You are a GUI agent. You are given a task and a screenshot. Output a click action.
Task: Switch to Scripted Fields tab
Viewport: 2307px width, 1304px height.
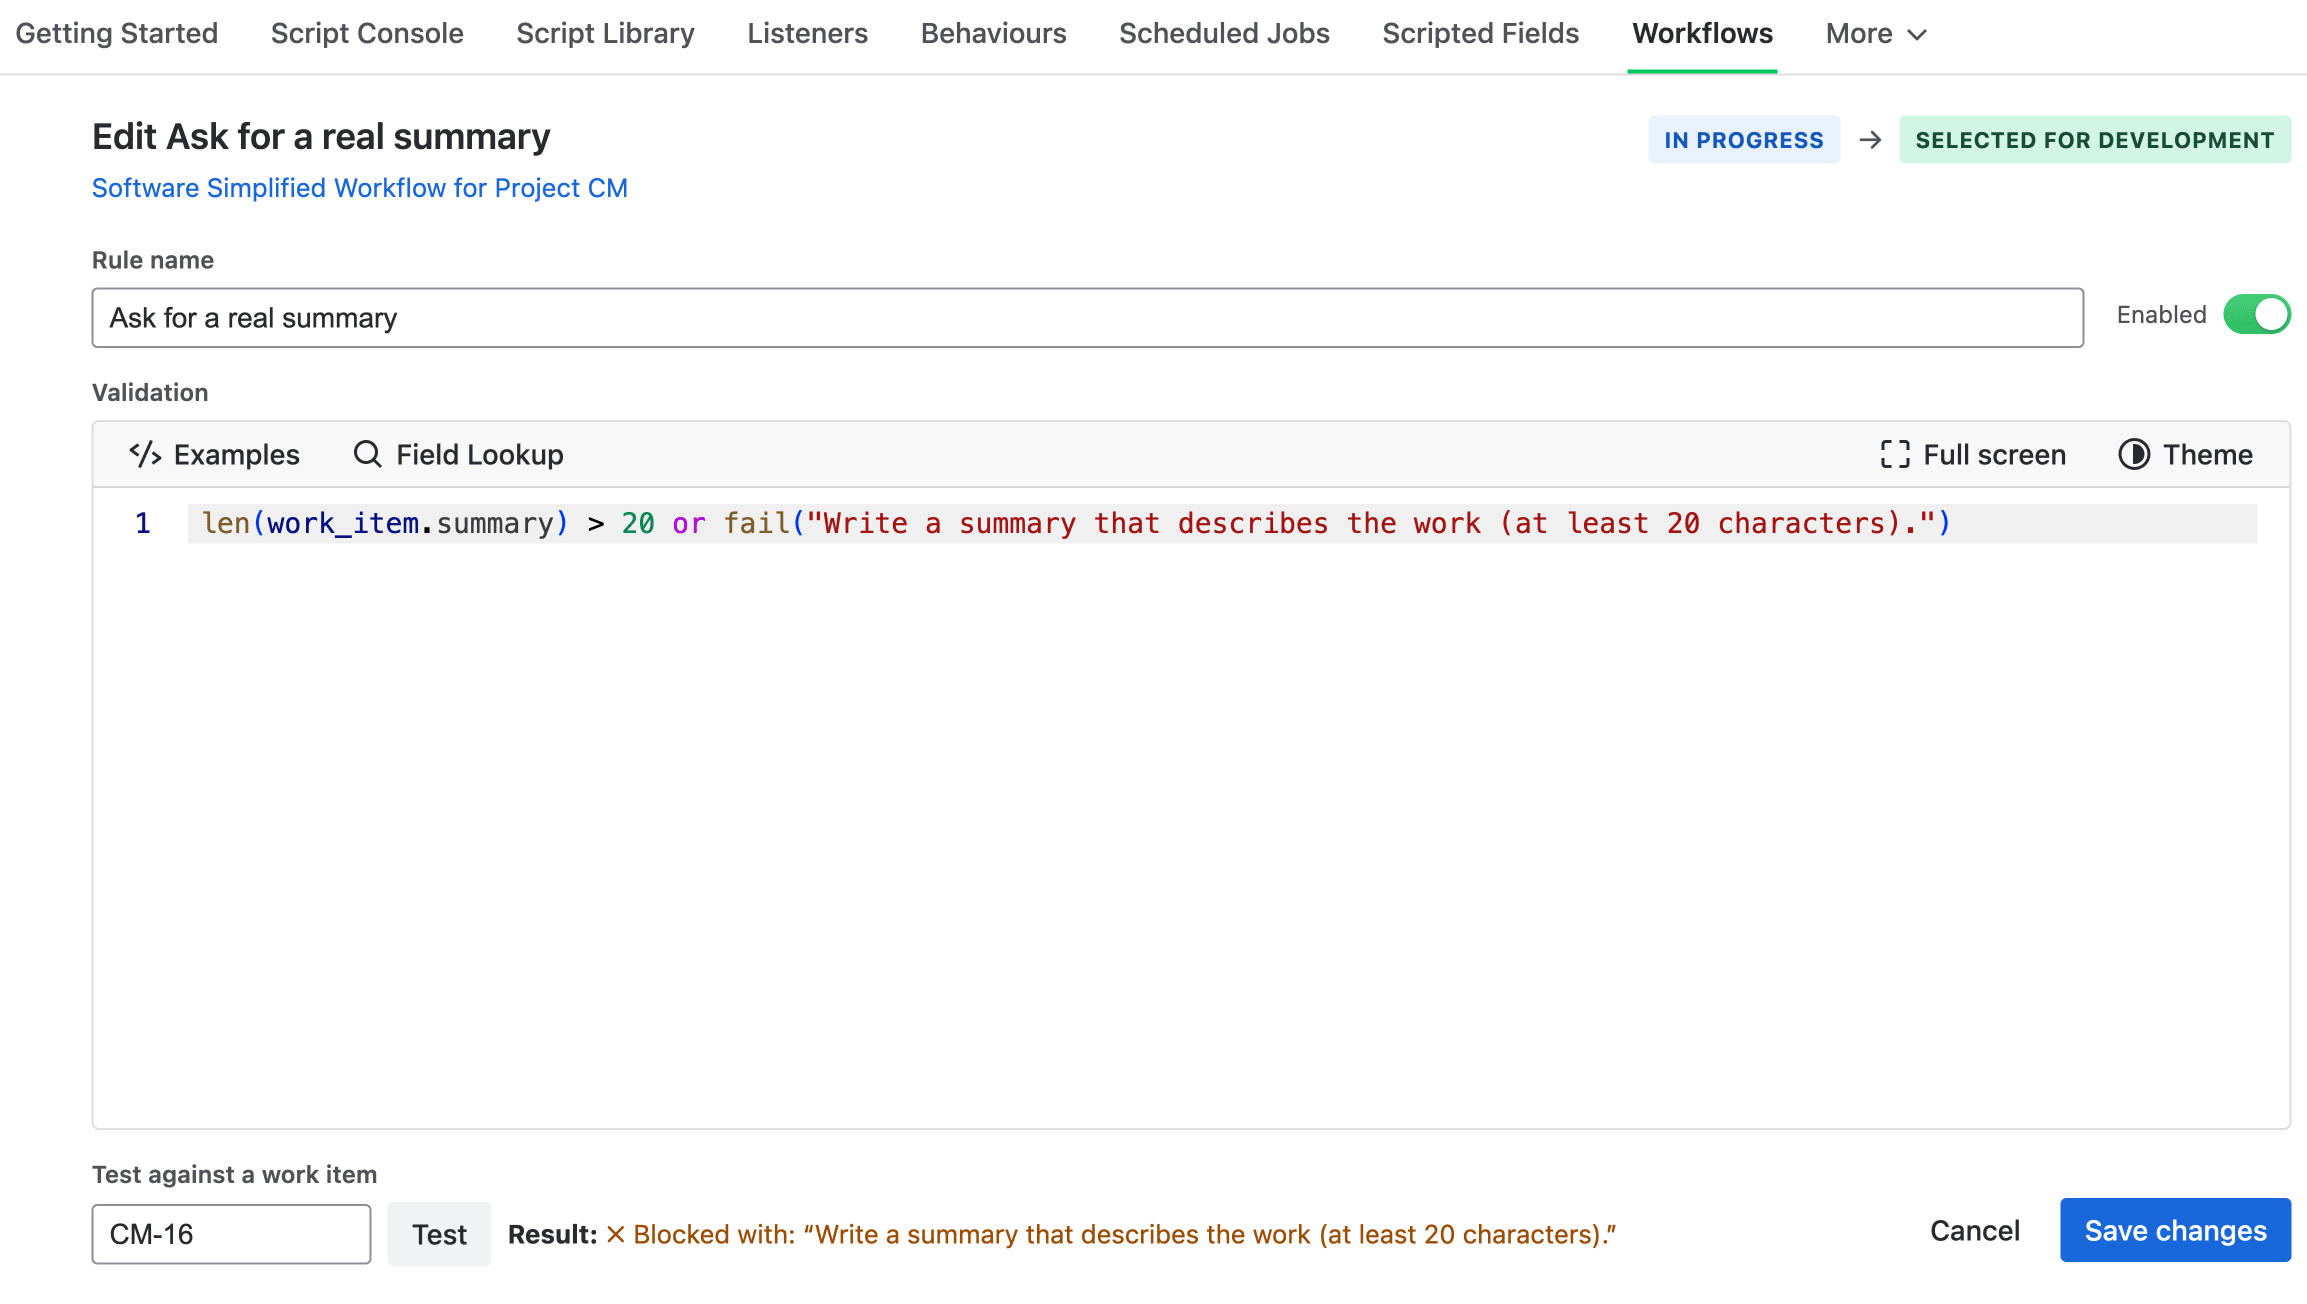(1480, 34)
